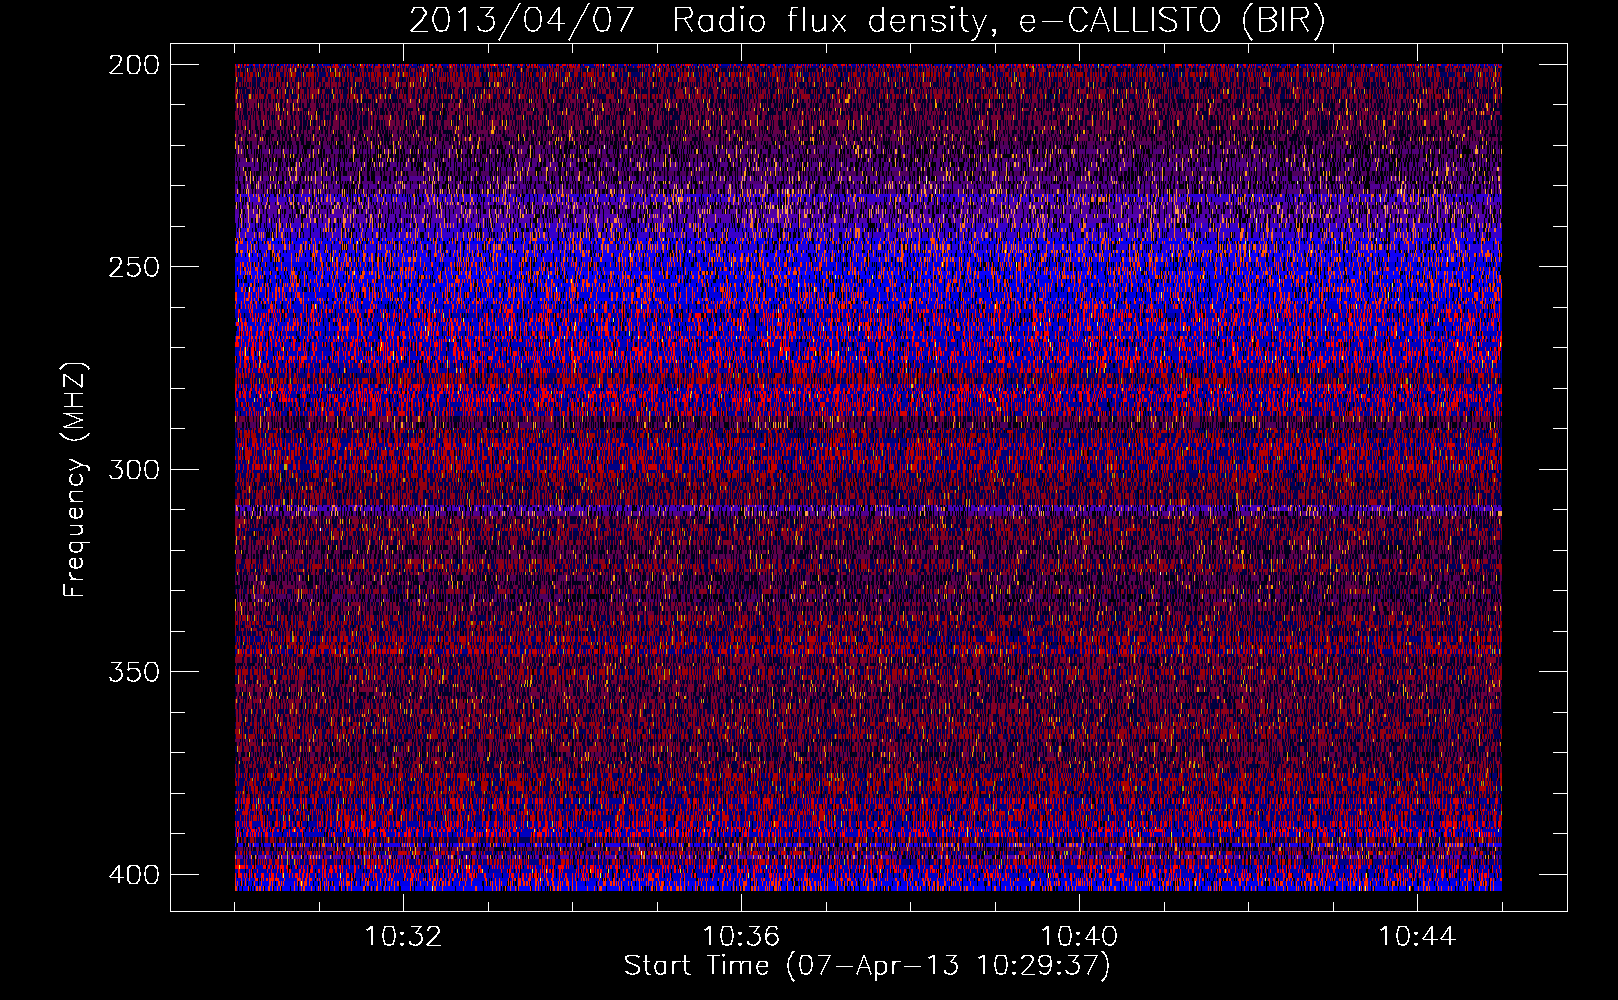Click the 'Frequency (MHZ)' axis label
The height and width of the screenshot is (1000, 1618).
click(x=75, y=479)
